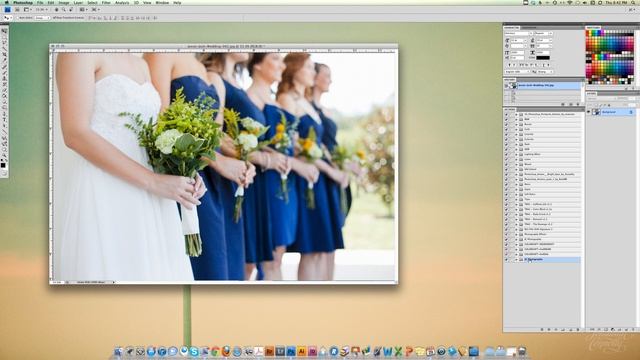Select the Horizontal Type tool
Screen dimensions: 640x360
(4, 119)
